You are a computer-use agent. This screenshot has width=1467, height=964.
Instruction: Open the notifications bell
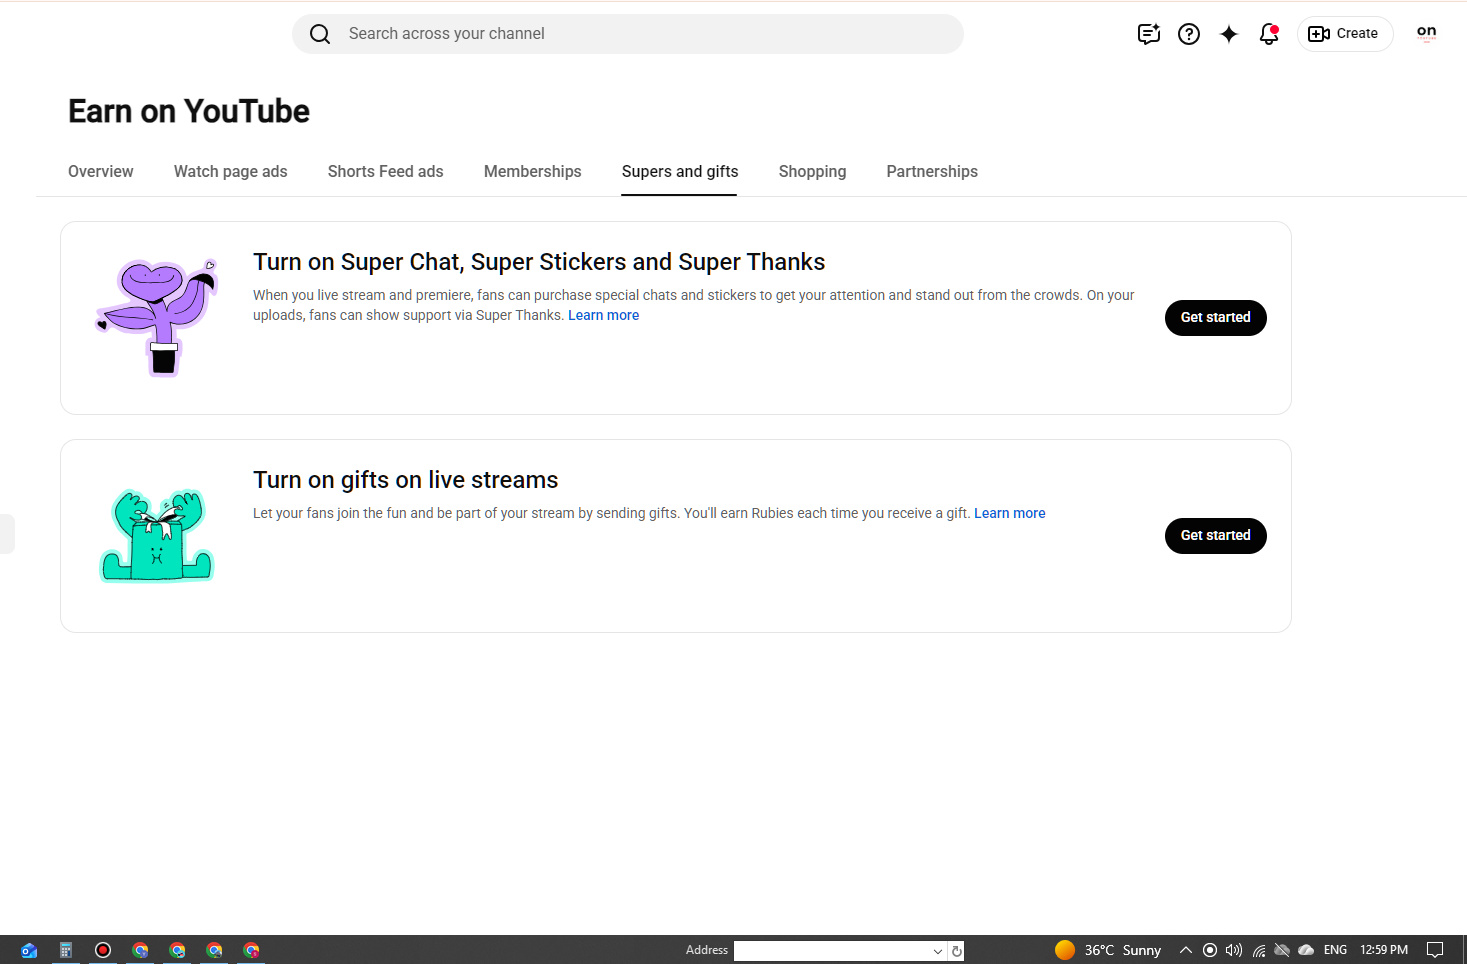tap(1269, 34)
